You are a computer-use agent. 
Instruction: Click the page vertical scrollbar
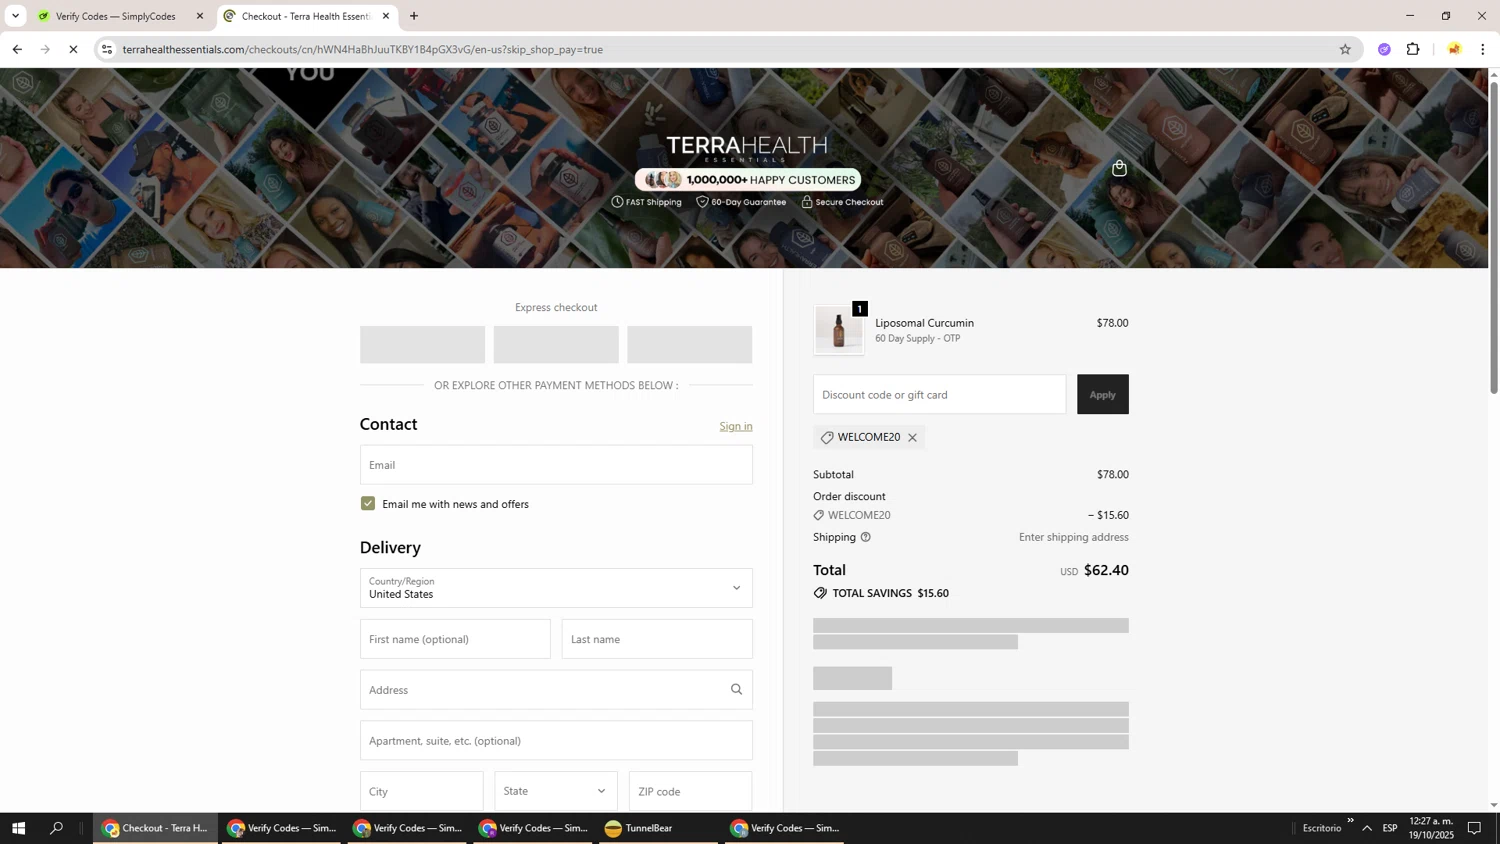point(1494,238)
